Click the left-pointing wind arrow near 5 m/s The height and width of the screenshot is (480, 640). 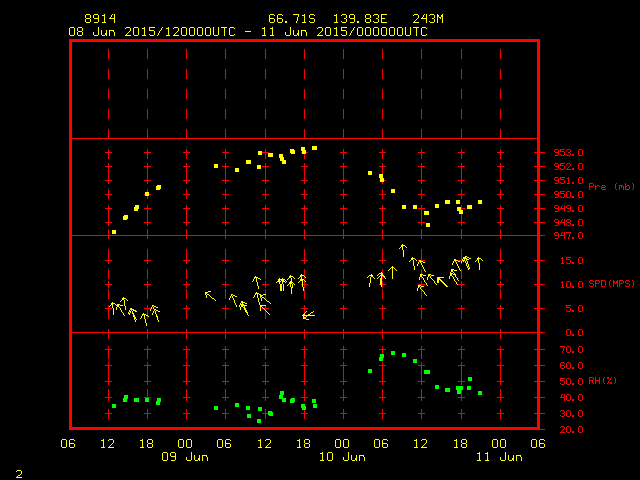click(x=309, y=315)
